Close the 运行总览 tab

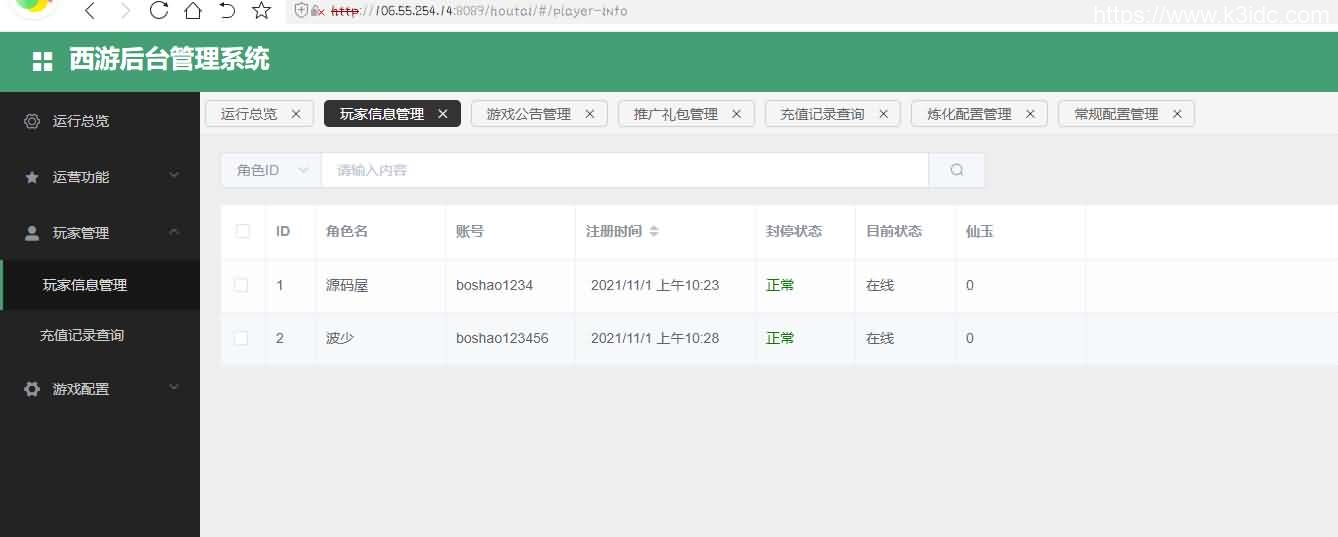[x=296, y=114]
